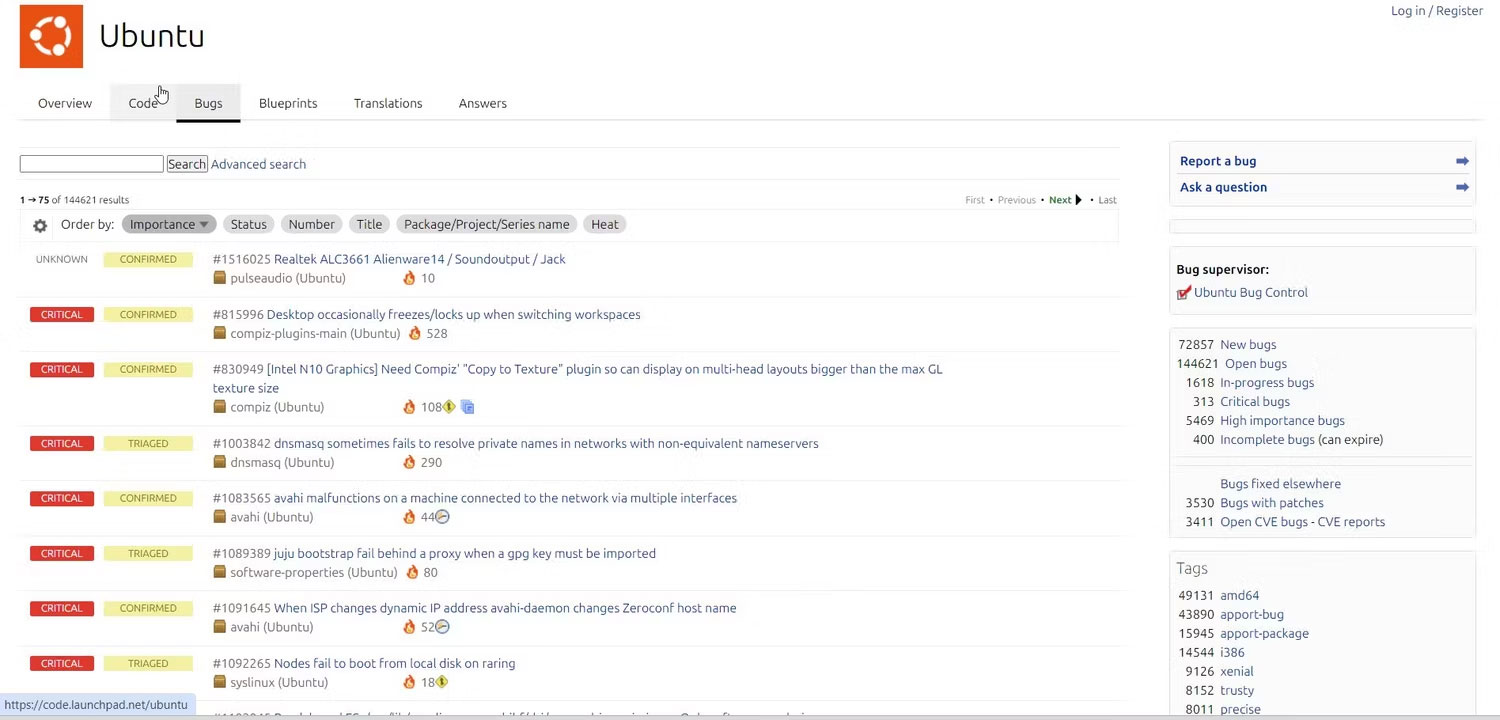Click the milestone icon on bug #1091645
This screenshot has width=1500, height=720.
point(442,627)
